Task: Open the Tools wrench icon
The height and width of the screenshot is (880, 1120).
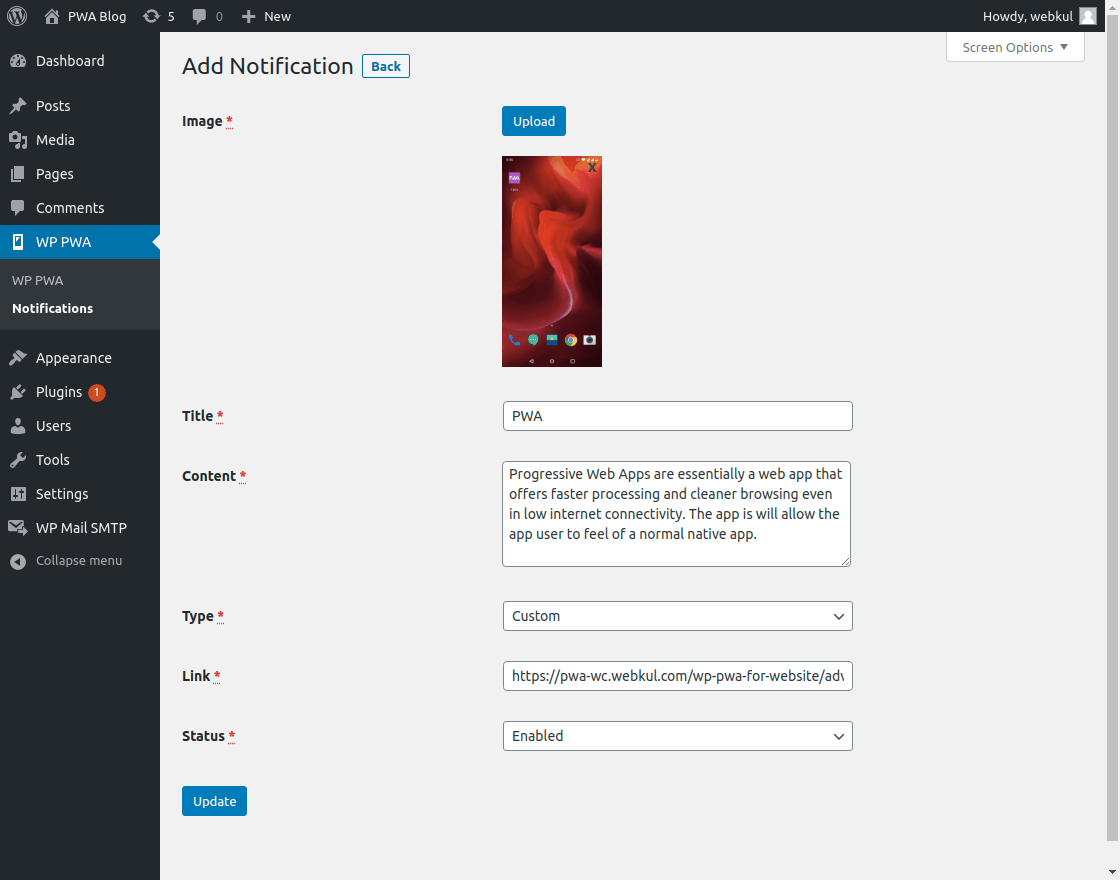Action: coord(18,460)
